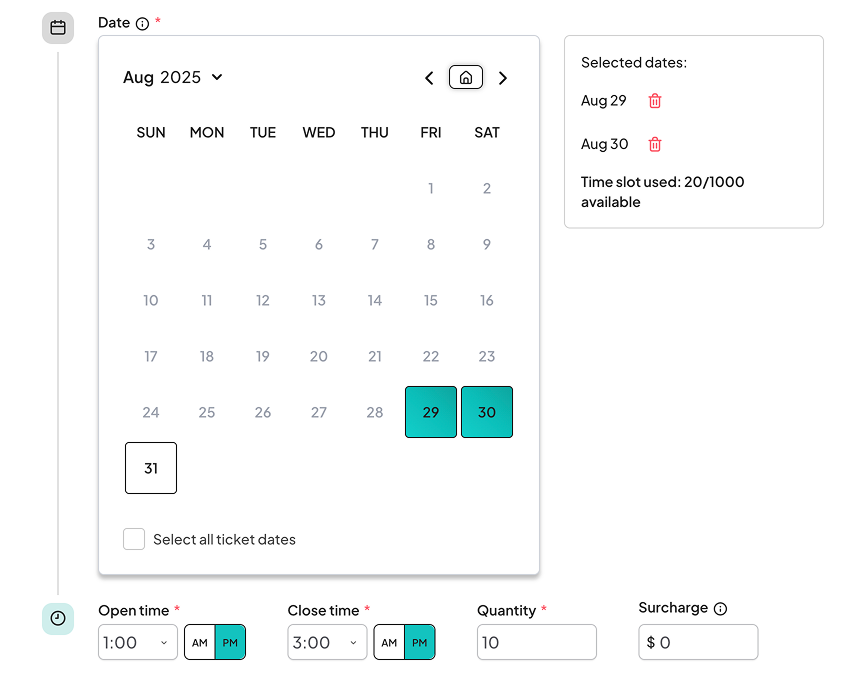851x689 pixels.
Task: Select August 31 on the calendar
Action: tap(151, 468)
